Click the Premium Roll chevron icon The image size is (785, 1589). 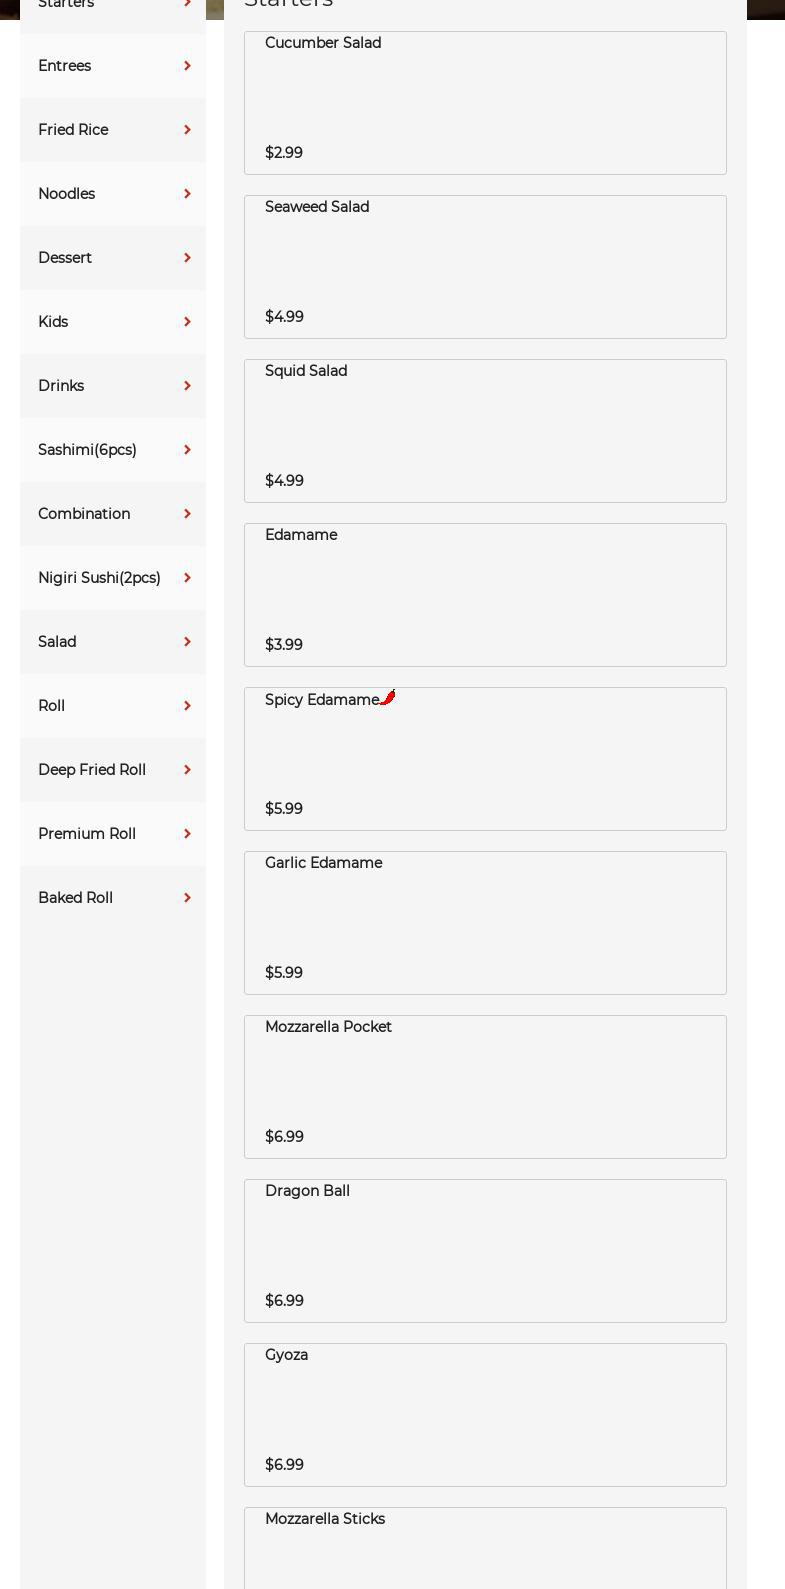pos(187,834)
